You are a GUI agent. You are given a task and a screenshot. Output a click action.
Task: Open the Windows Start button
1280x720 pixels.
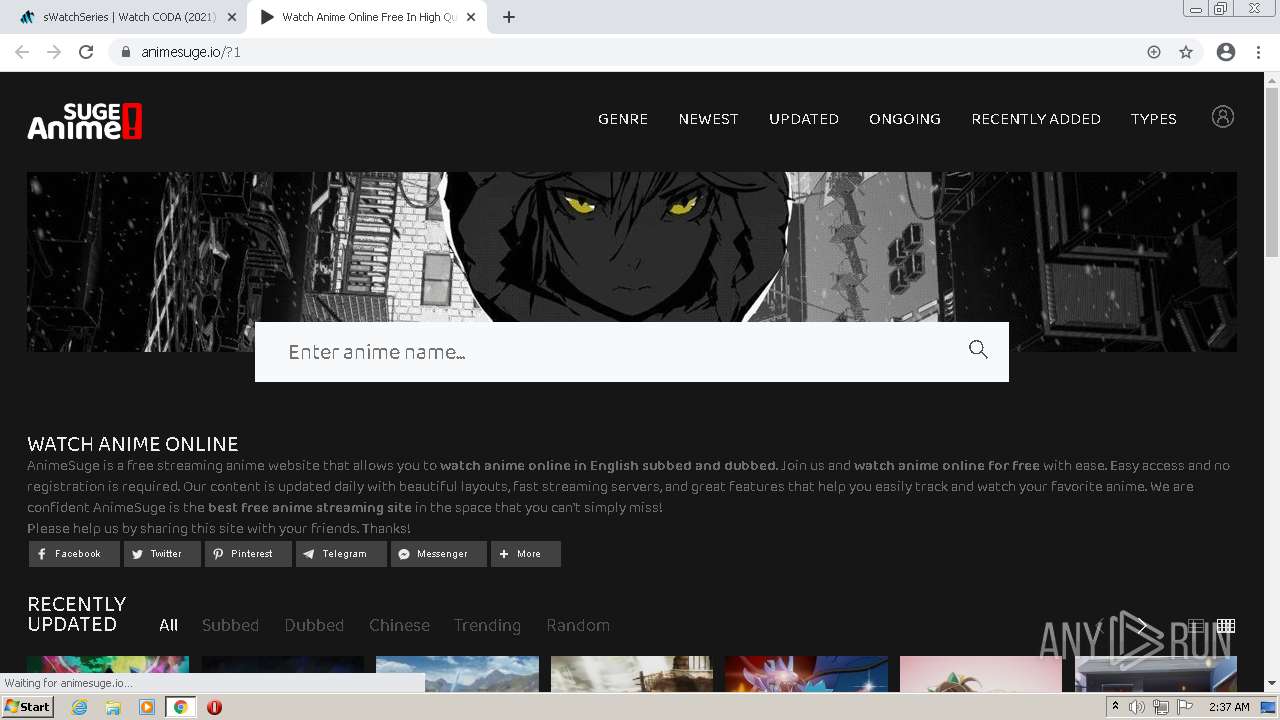click(x=27, y=707)
